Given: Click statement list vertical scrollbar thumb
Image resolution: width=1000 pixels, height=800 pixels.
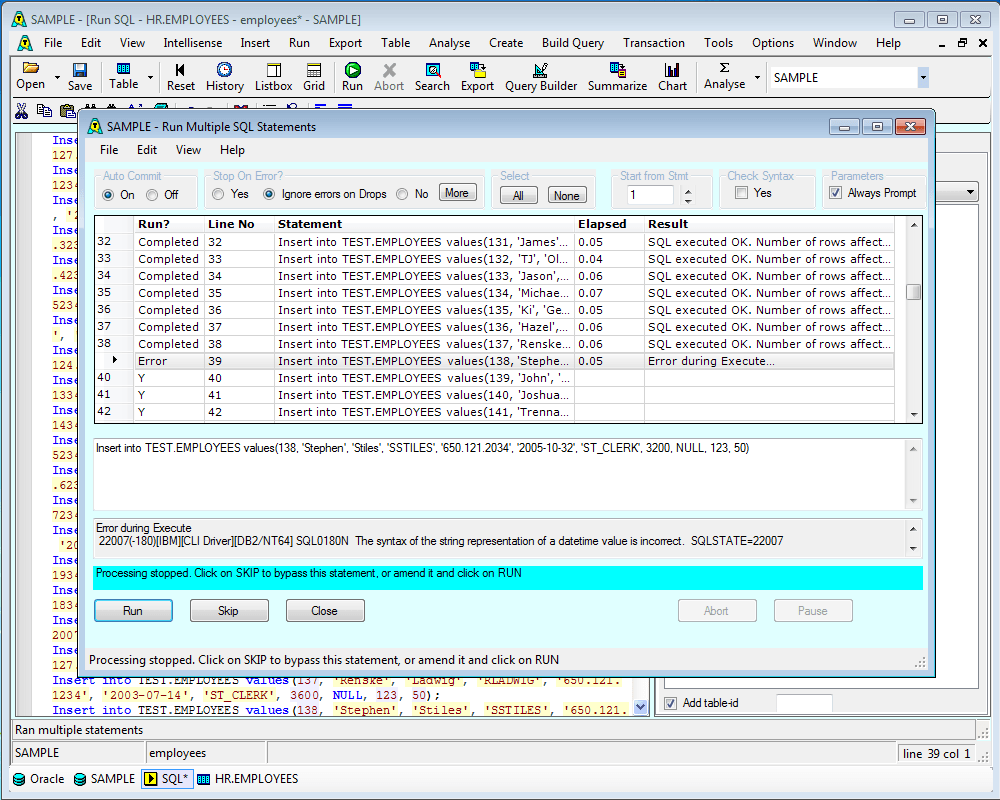Looking at the screenshot, I should pyautogui.click(x=913, y=292).
